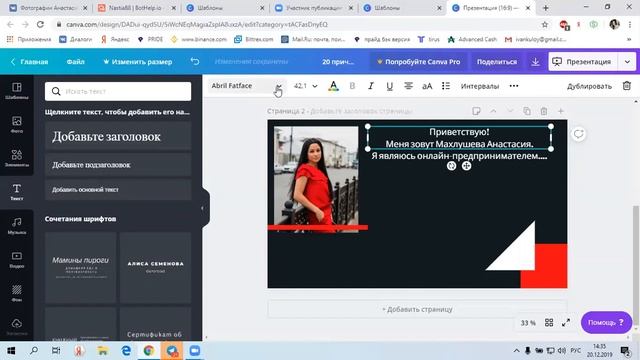This screenshot has width=640, height=360.
Task: Click rotate handle below text box
Action: coord(451,166)
